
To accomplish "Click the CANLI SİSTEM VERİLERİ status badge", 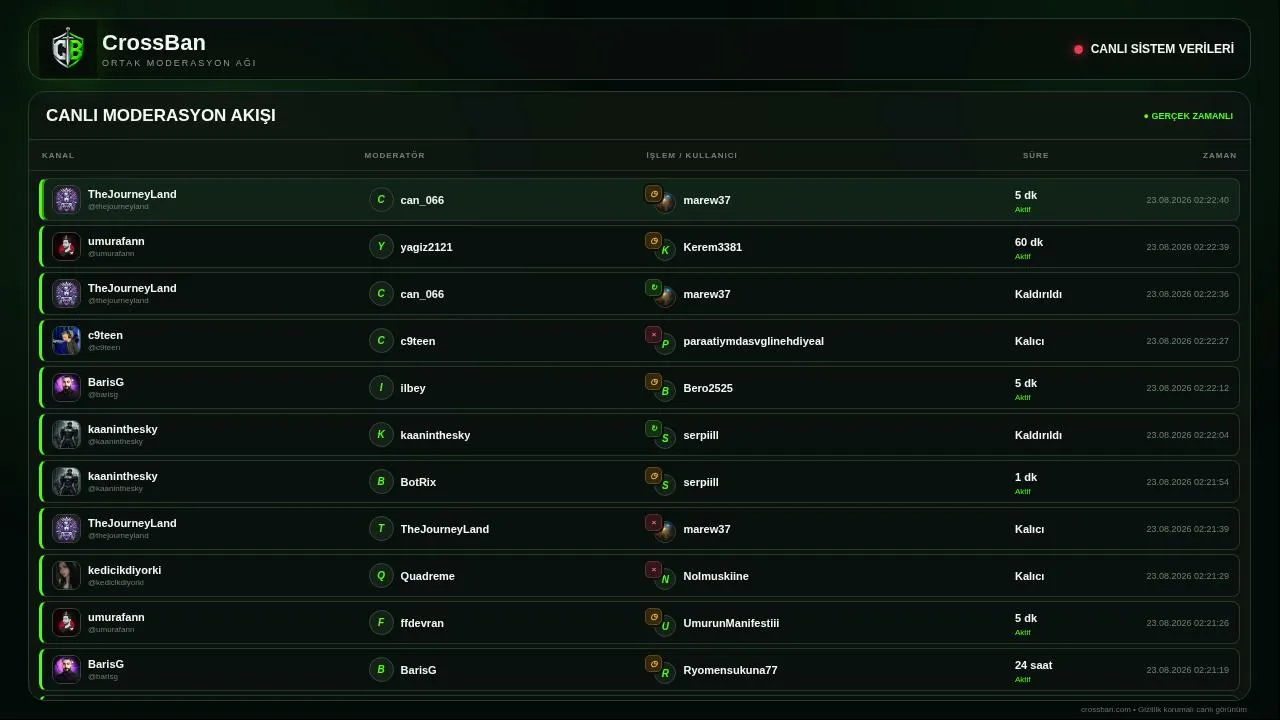I will (x=1154, y=49).
